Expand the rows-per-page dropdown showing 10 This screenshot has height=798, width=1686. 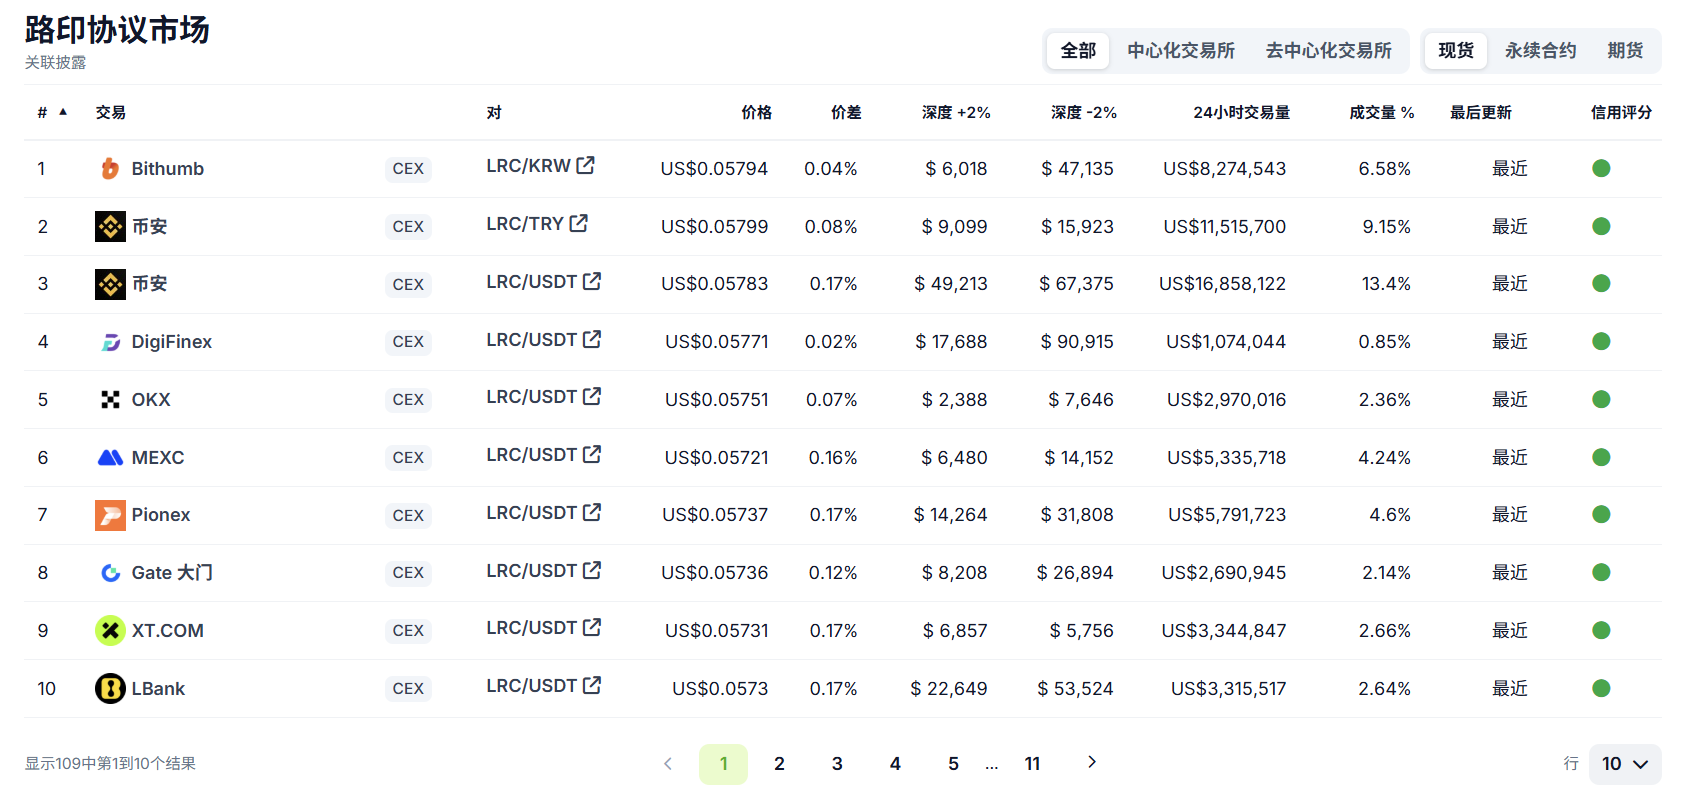(1624, 764)
